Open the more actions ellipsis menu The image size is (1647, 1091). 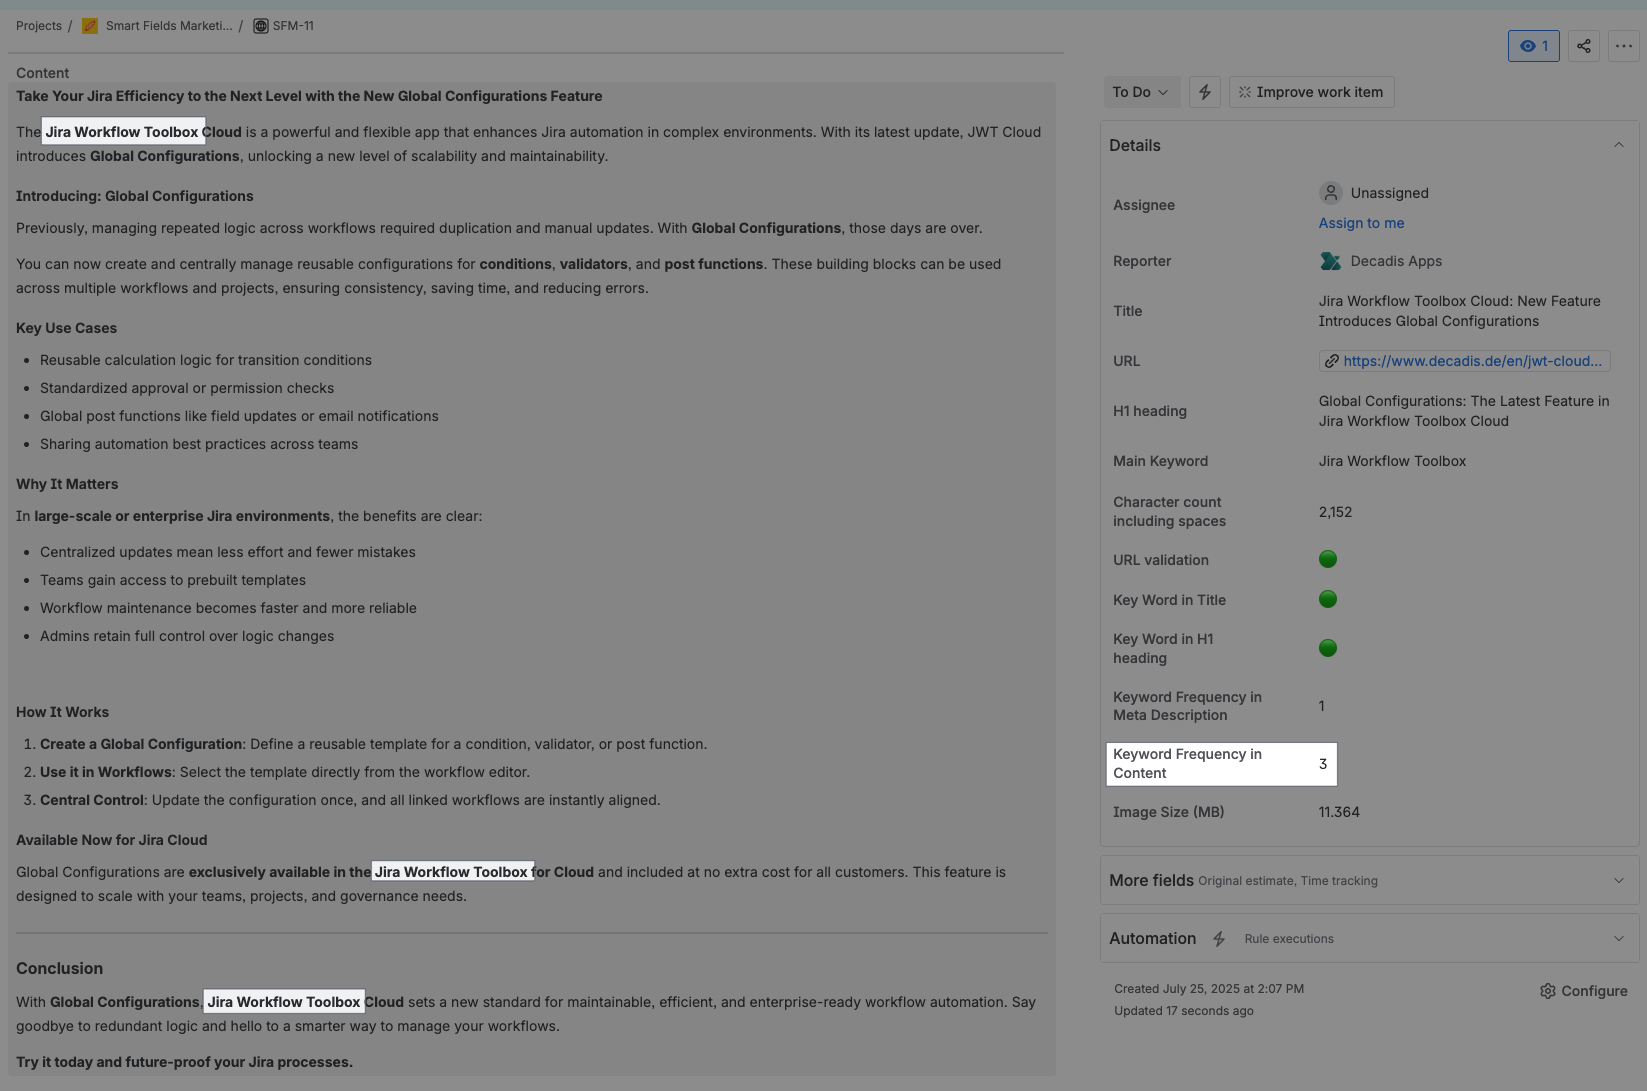click(x=1623, y=46)
